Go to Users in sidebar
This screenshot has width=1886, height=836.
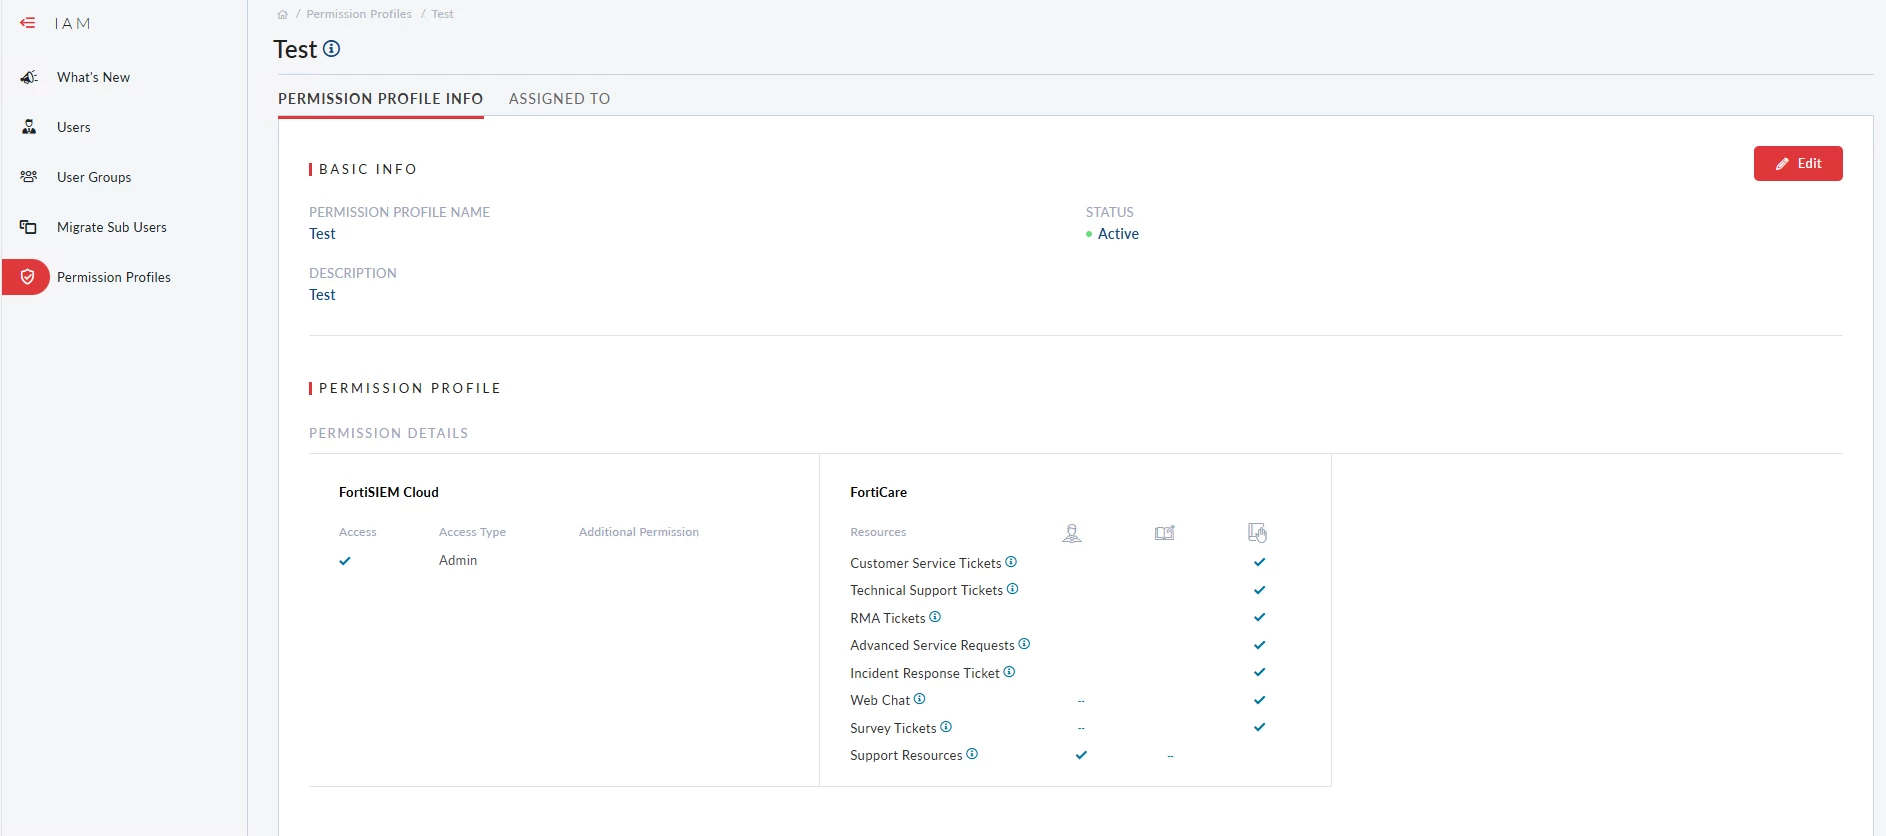tap(74, 127)
